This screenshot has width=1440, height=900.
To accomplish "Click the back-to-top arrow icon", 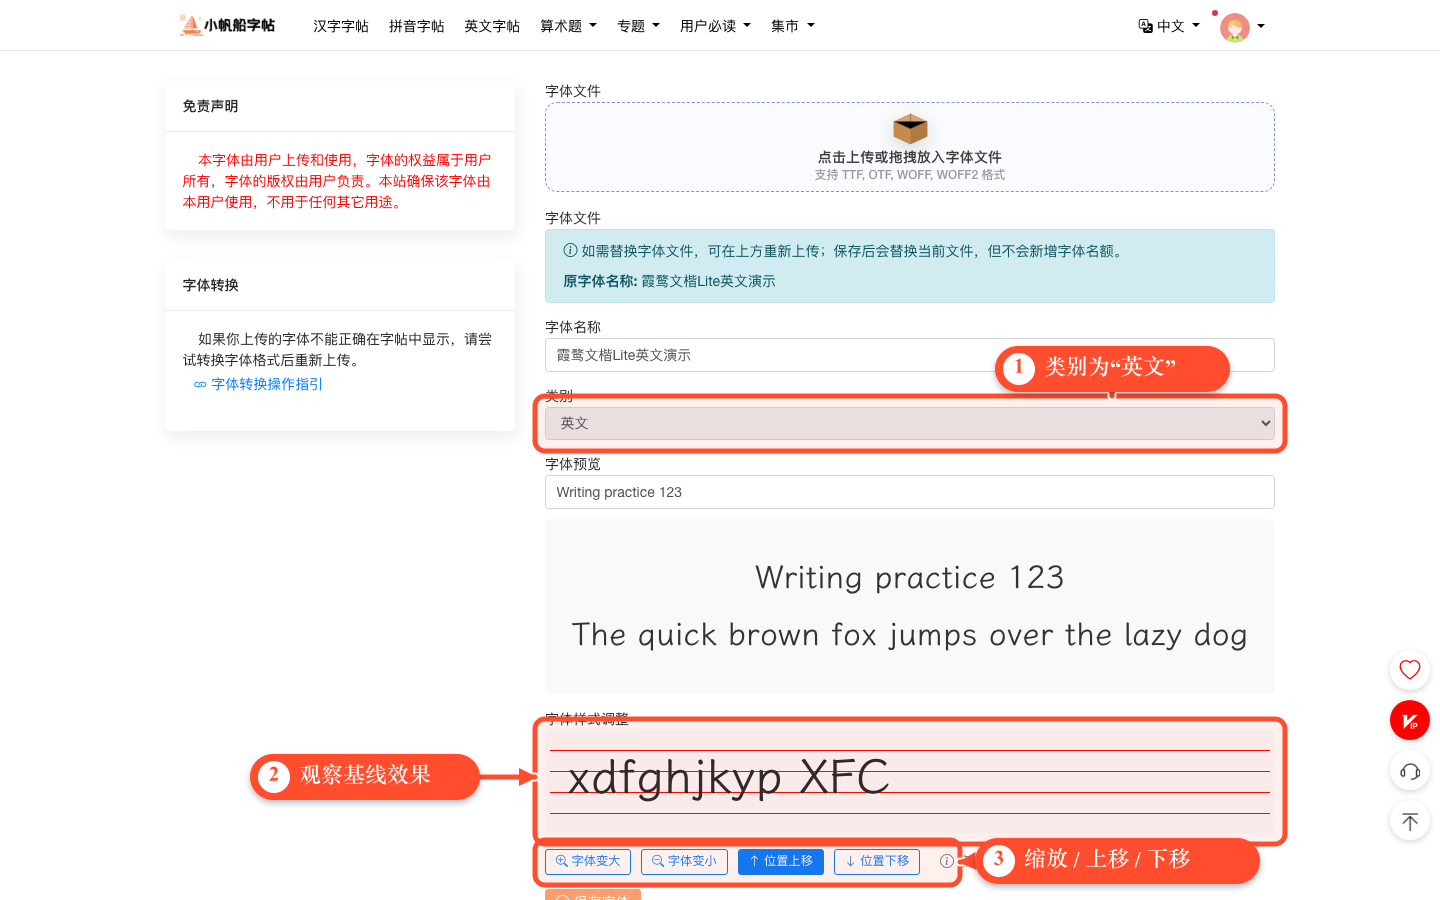I will (x=1410, y=822).
